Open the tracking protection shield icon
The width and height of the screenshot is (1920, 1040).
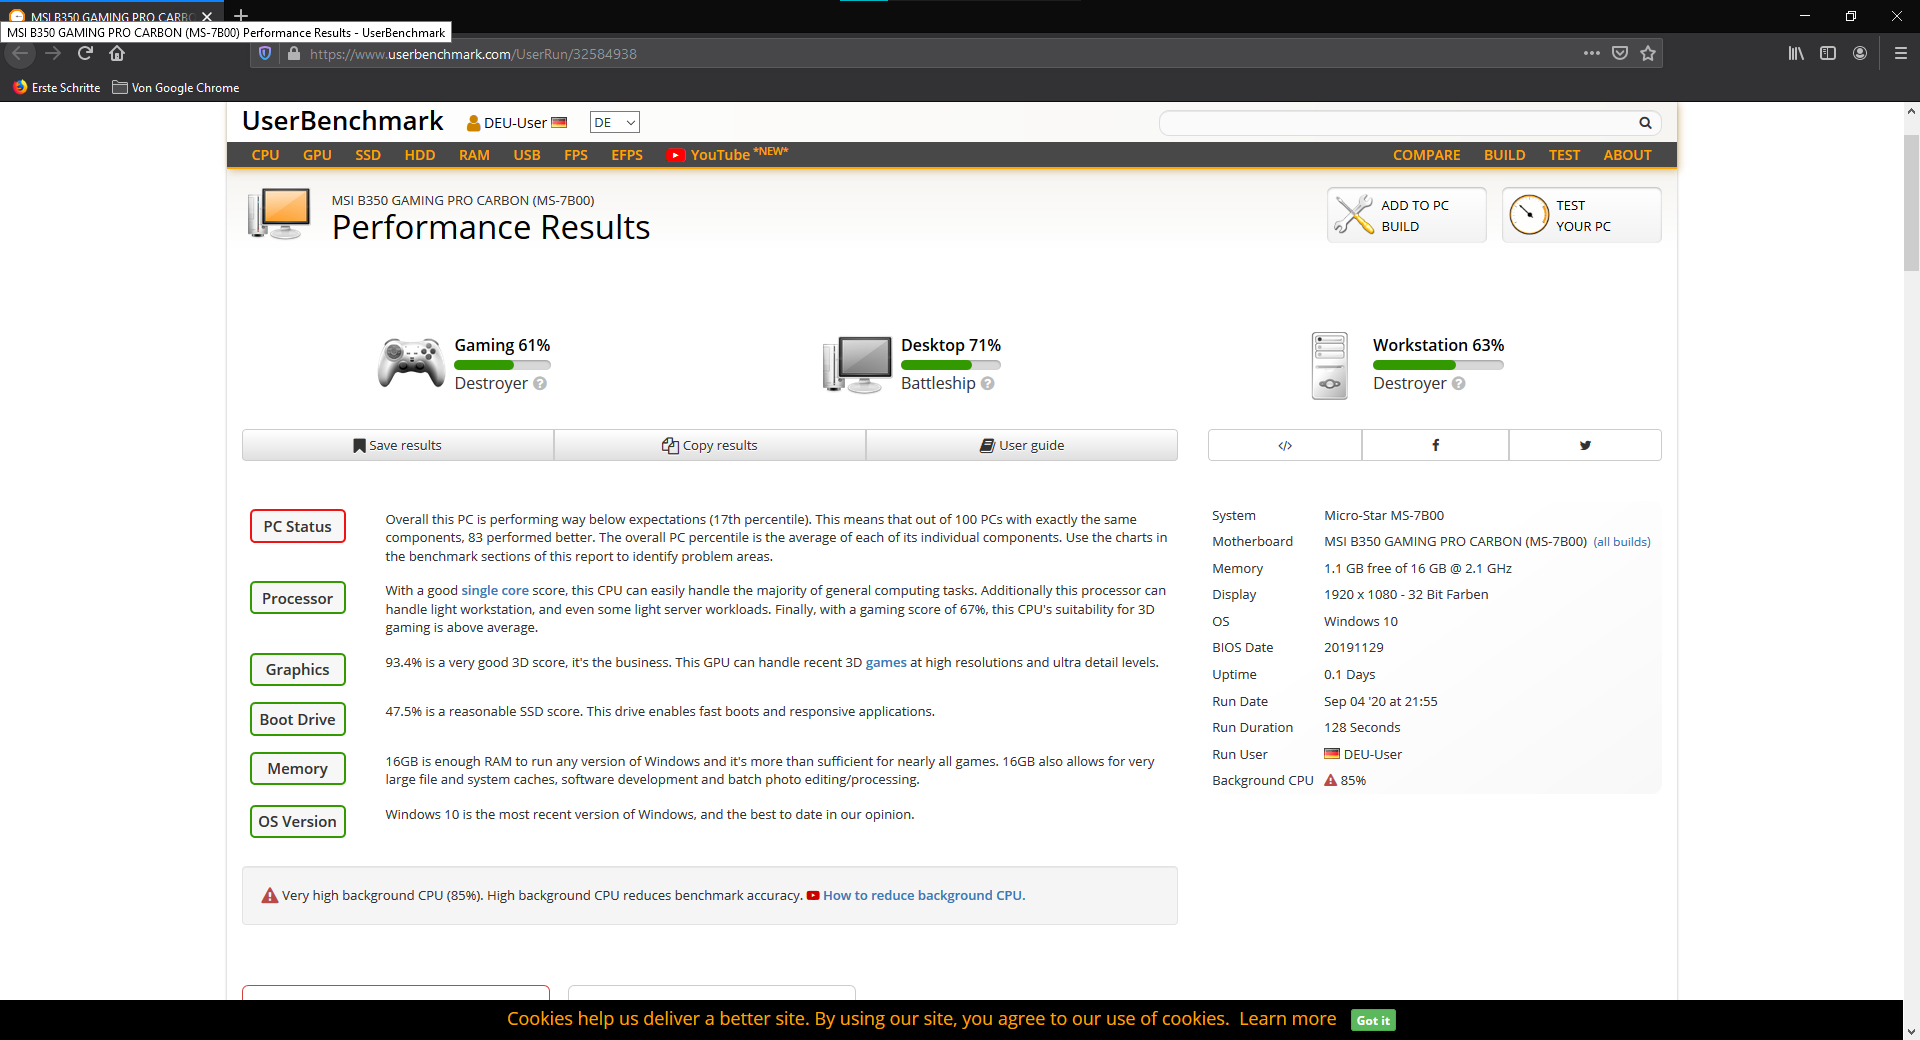coord(265,54)
